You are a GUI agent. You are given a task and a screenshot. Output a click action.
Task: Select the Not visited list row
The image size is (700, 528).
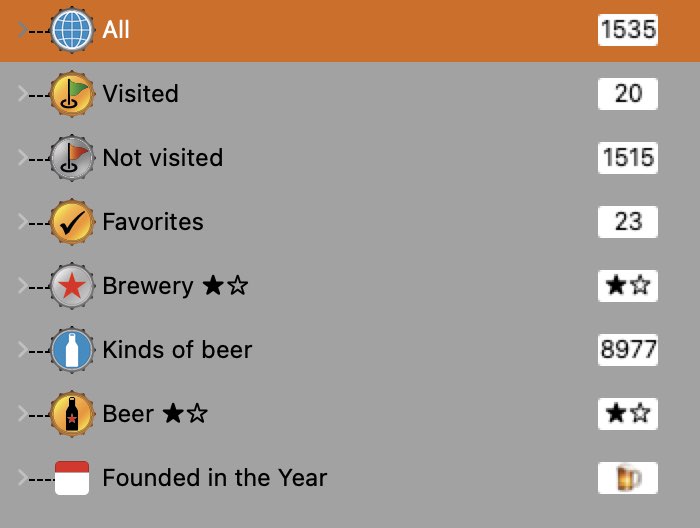[350, 158]
